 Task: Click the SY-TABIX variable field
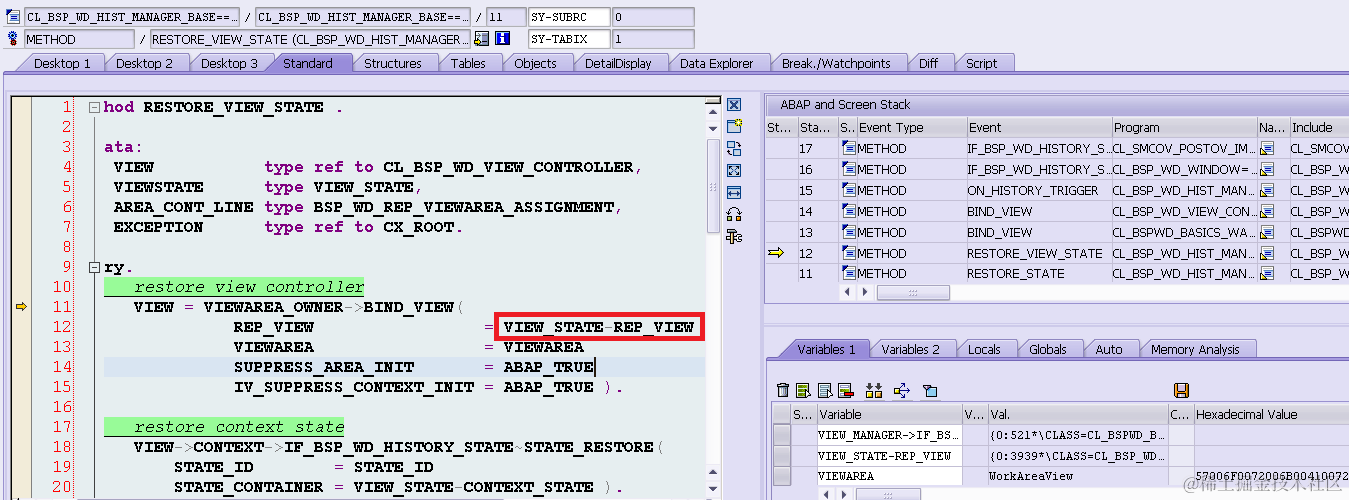(568, 39)
